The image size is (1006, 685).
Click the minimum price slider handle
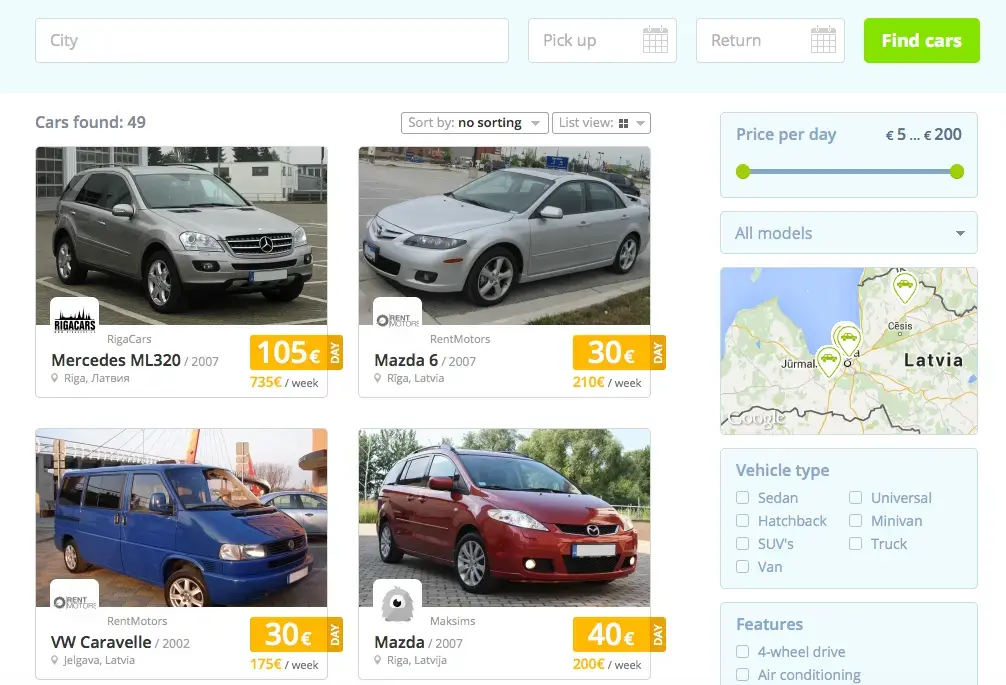[x=743, y=171]
